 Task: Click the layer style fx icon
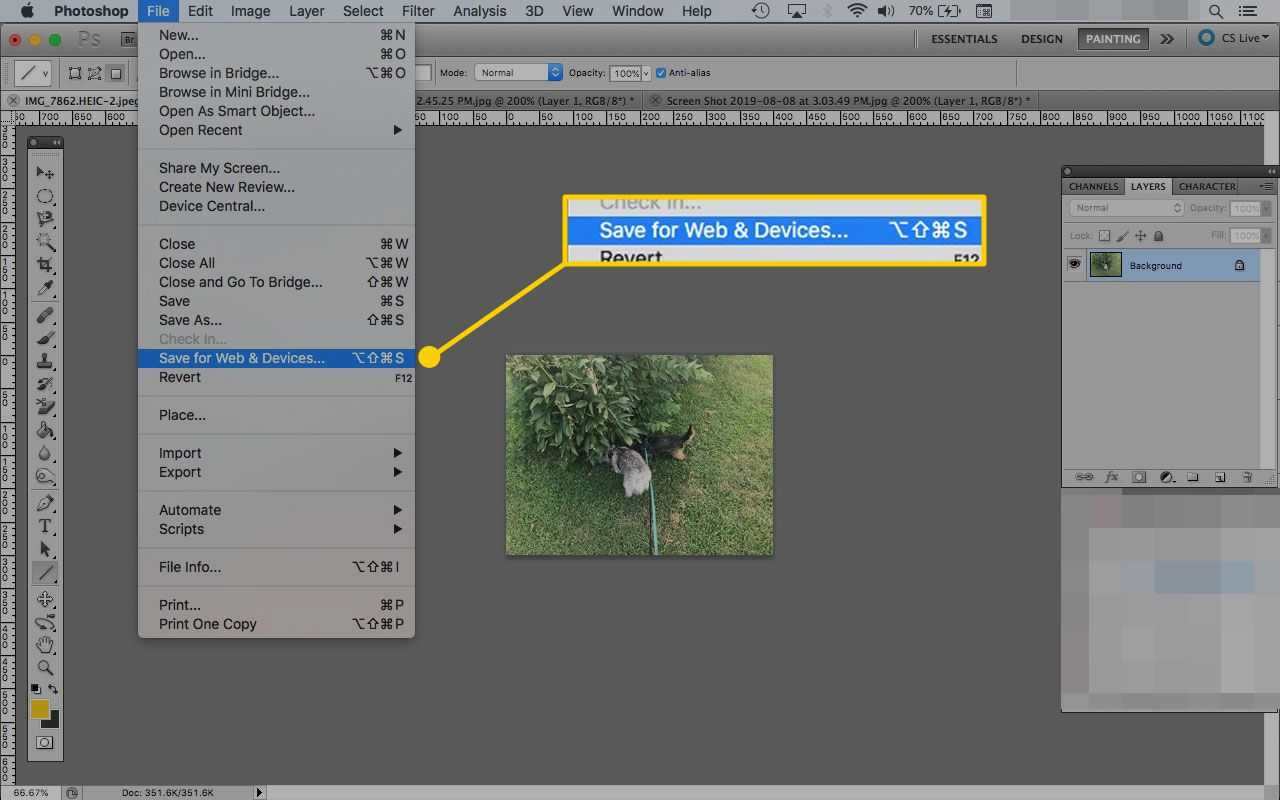(x=1111, y=477)
